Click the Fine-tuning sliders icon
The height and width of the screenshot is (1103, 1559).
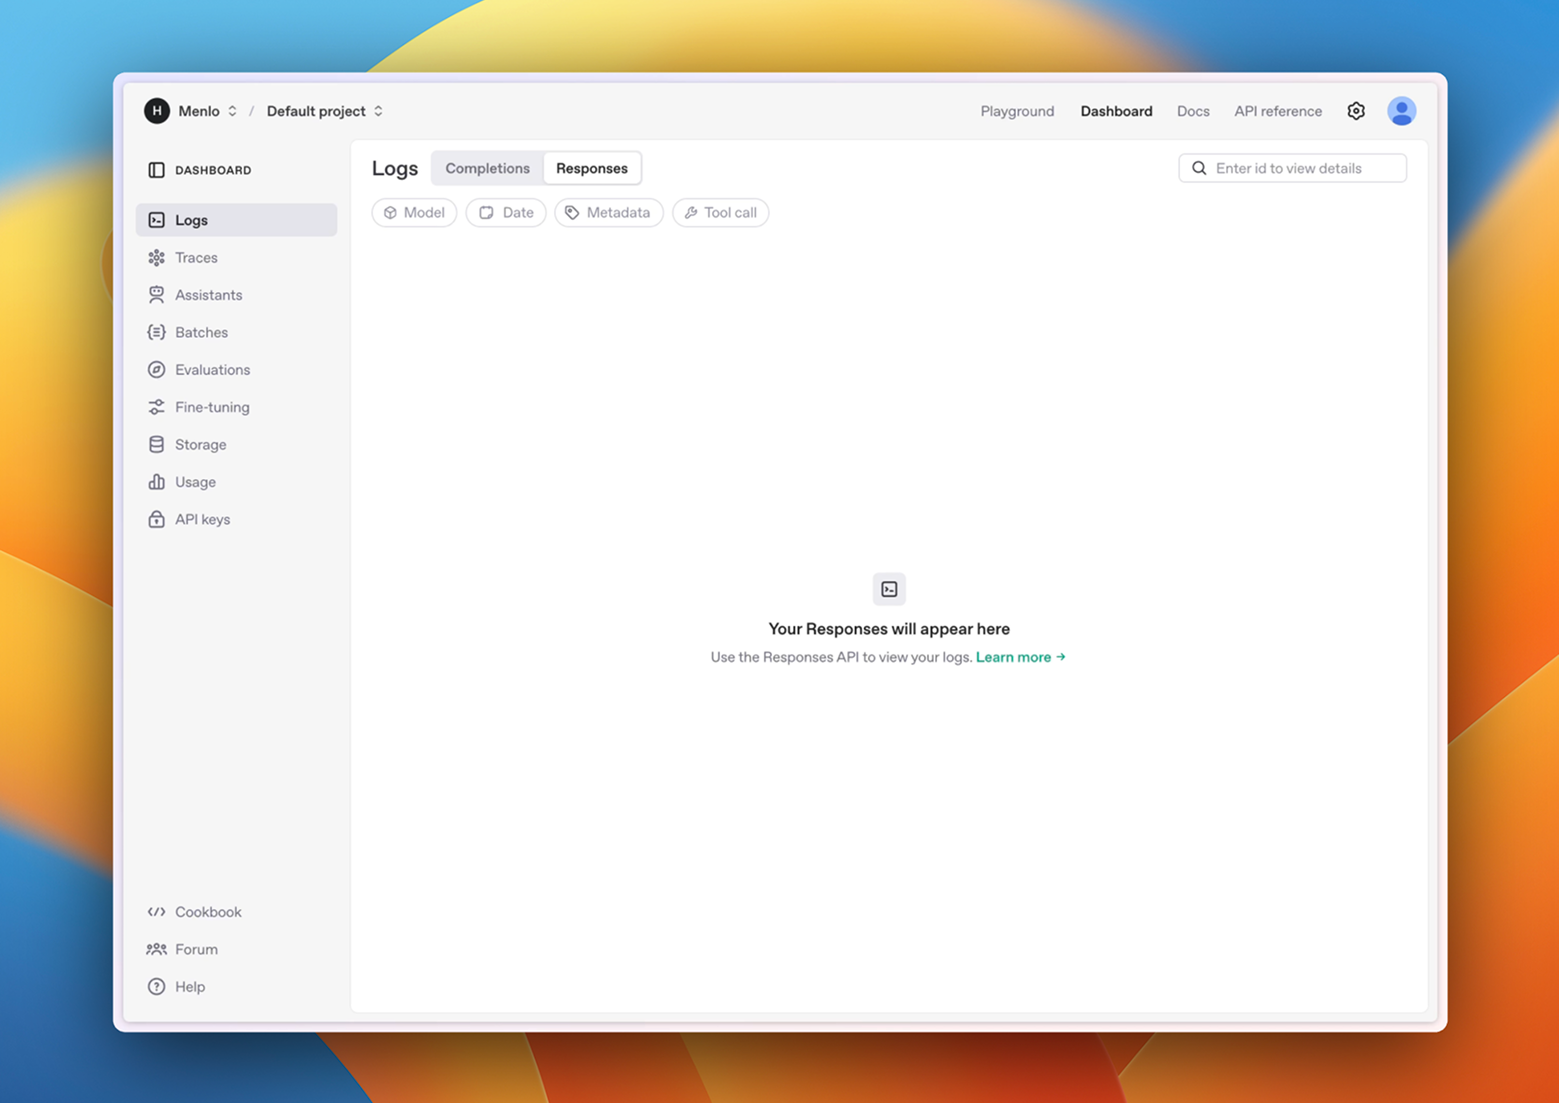(156, 407)
